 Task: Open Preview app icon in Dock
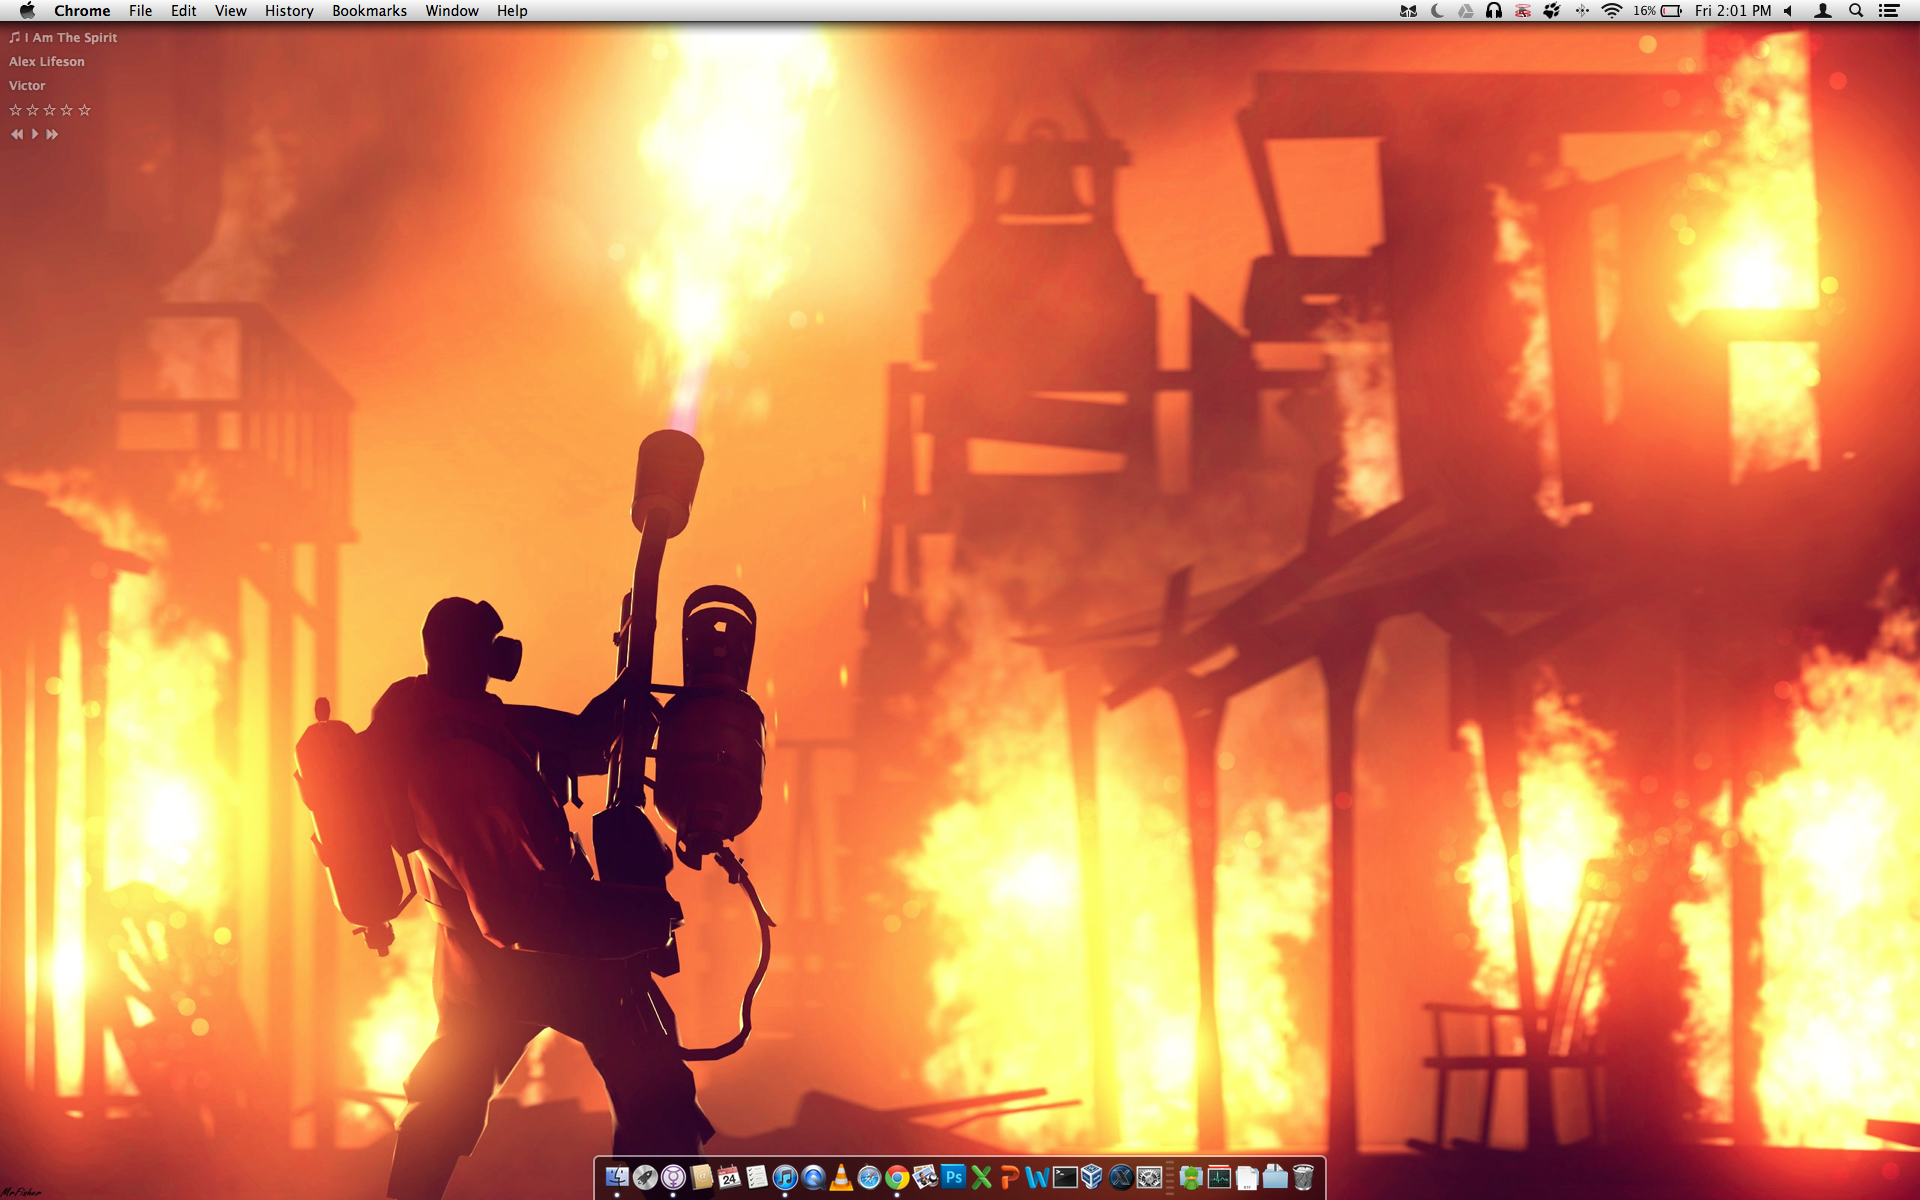tap(925, 1178)
